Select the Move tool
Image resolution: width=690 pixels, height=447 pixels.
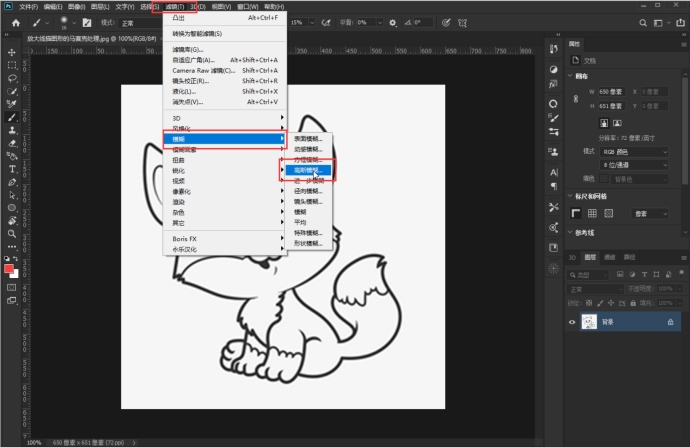point(12,52)
